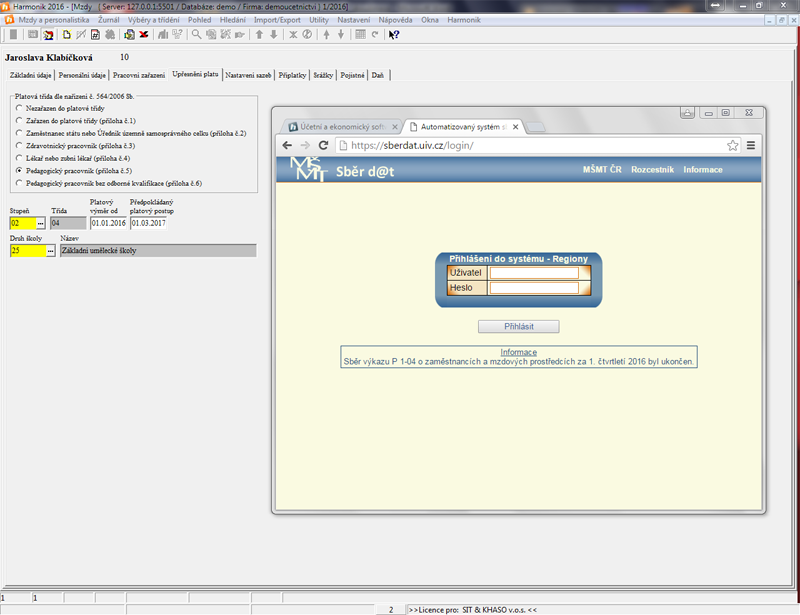Click the Uživatel username input field
Image resolution: width=800 pixels, height=615 pixels.
pos(534,273)
